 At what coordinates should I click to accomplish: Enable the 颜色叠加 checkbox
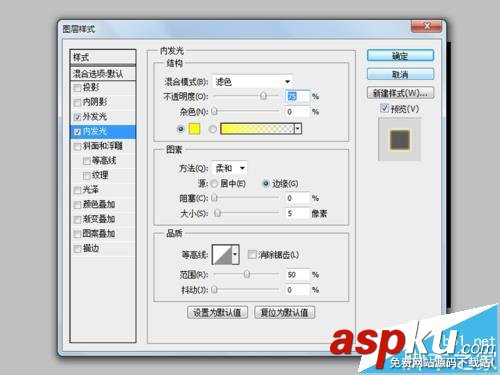pyautogui.click(x=77, y=205)
